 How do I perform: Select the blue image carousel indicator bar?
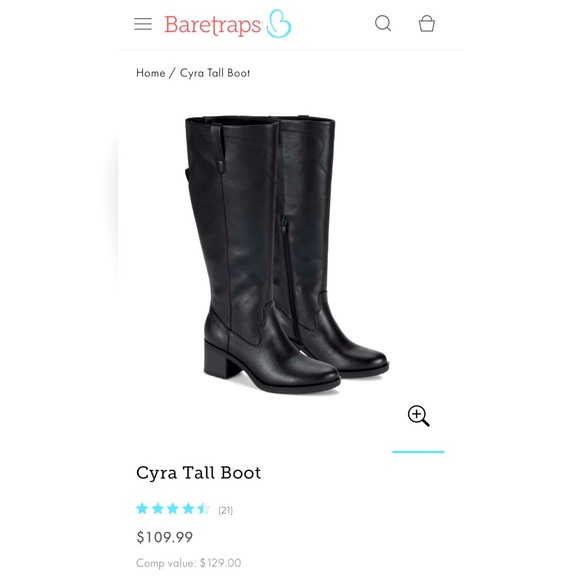(x=418, y=452)
